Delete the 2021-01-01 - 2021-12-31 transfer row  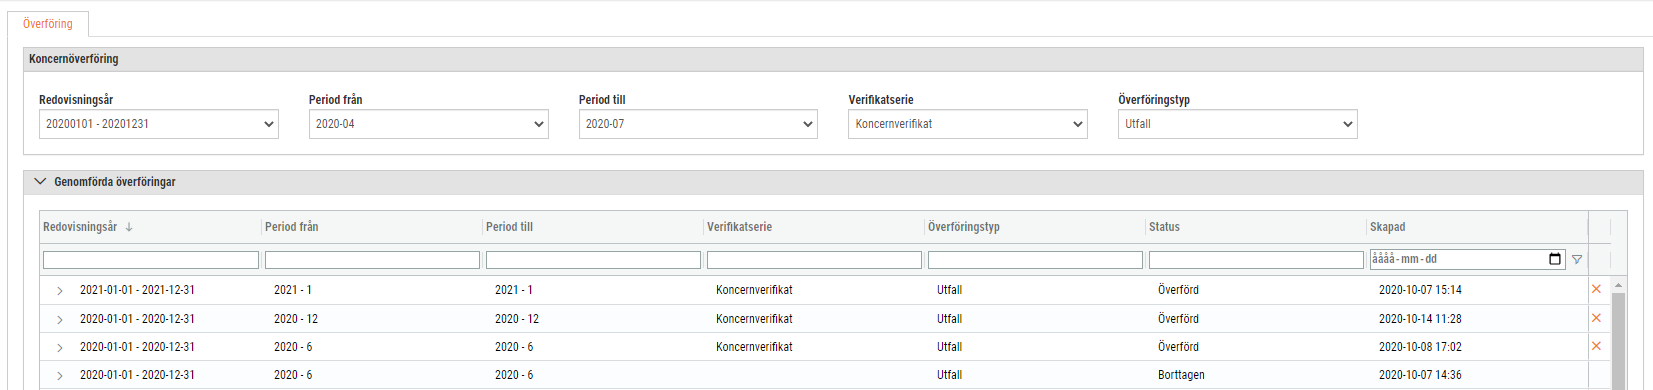(x=1596, y=289)
